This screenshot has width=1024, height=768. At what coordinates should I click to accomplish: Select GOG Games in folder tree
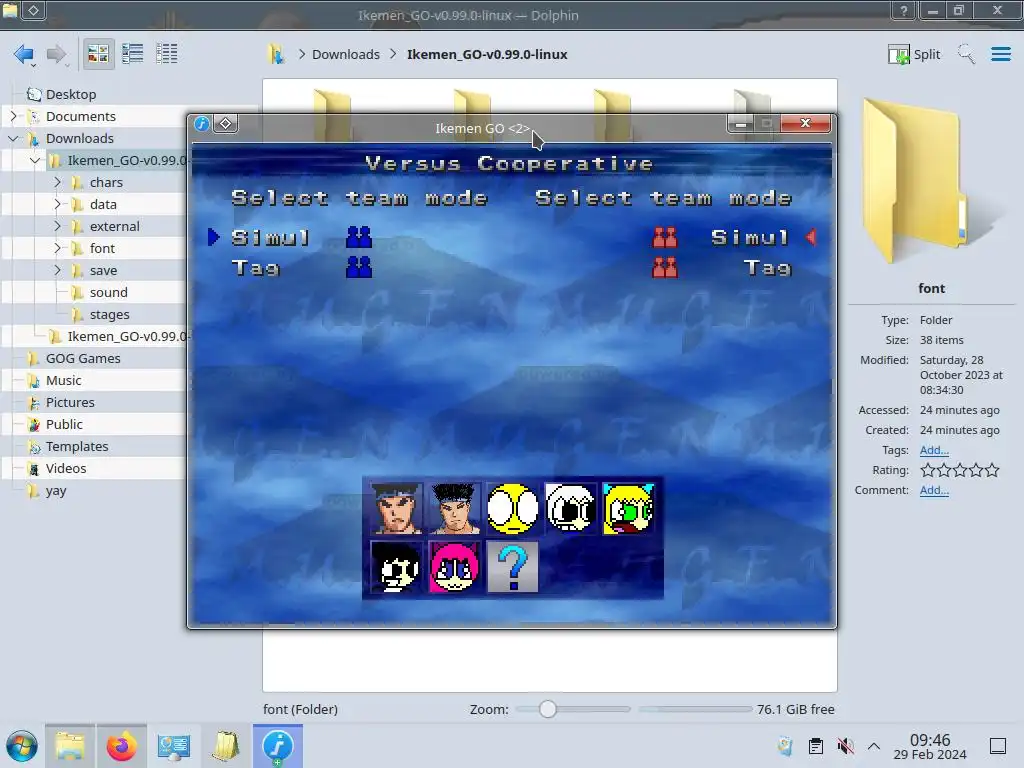point(83,359)
